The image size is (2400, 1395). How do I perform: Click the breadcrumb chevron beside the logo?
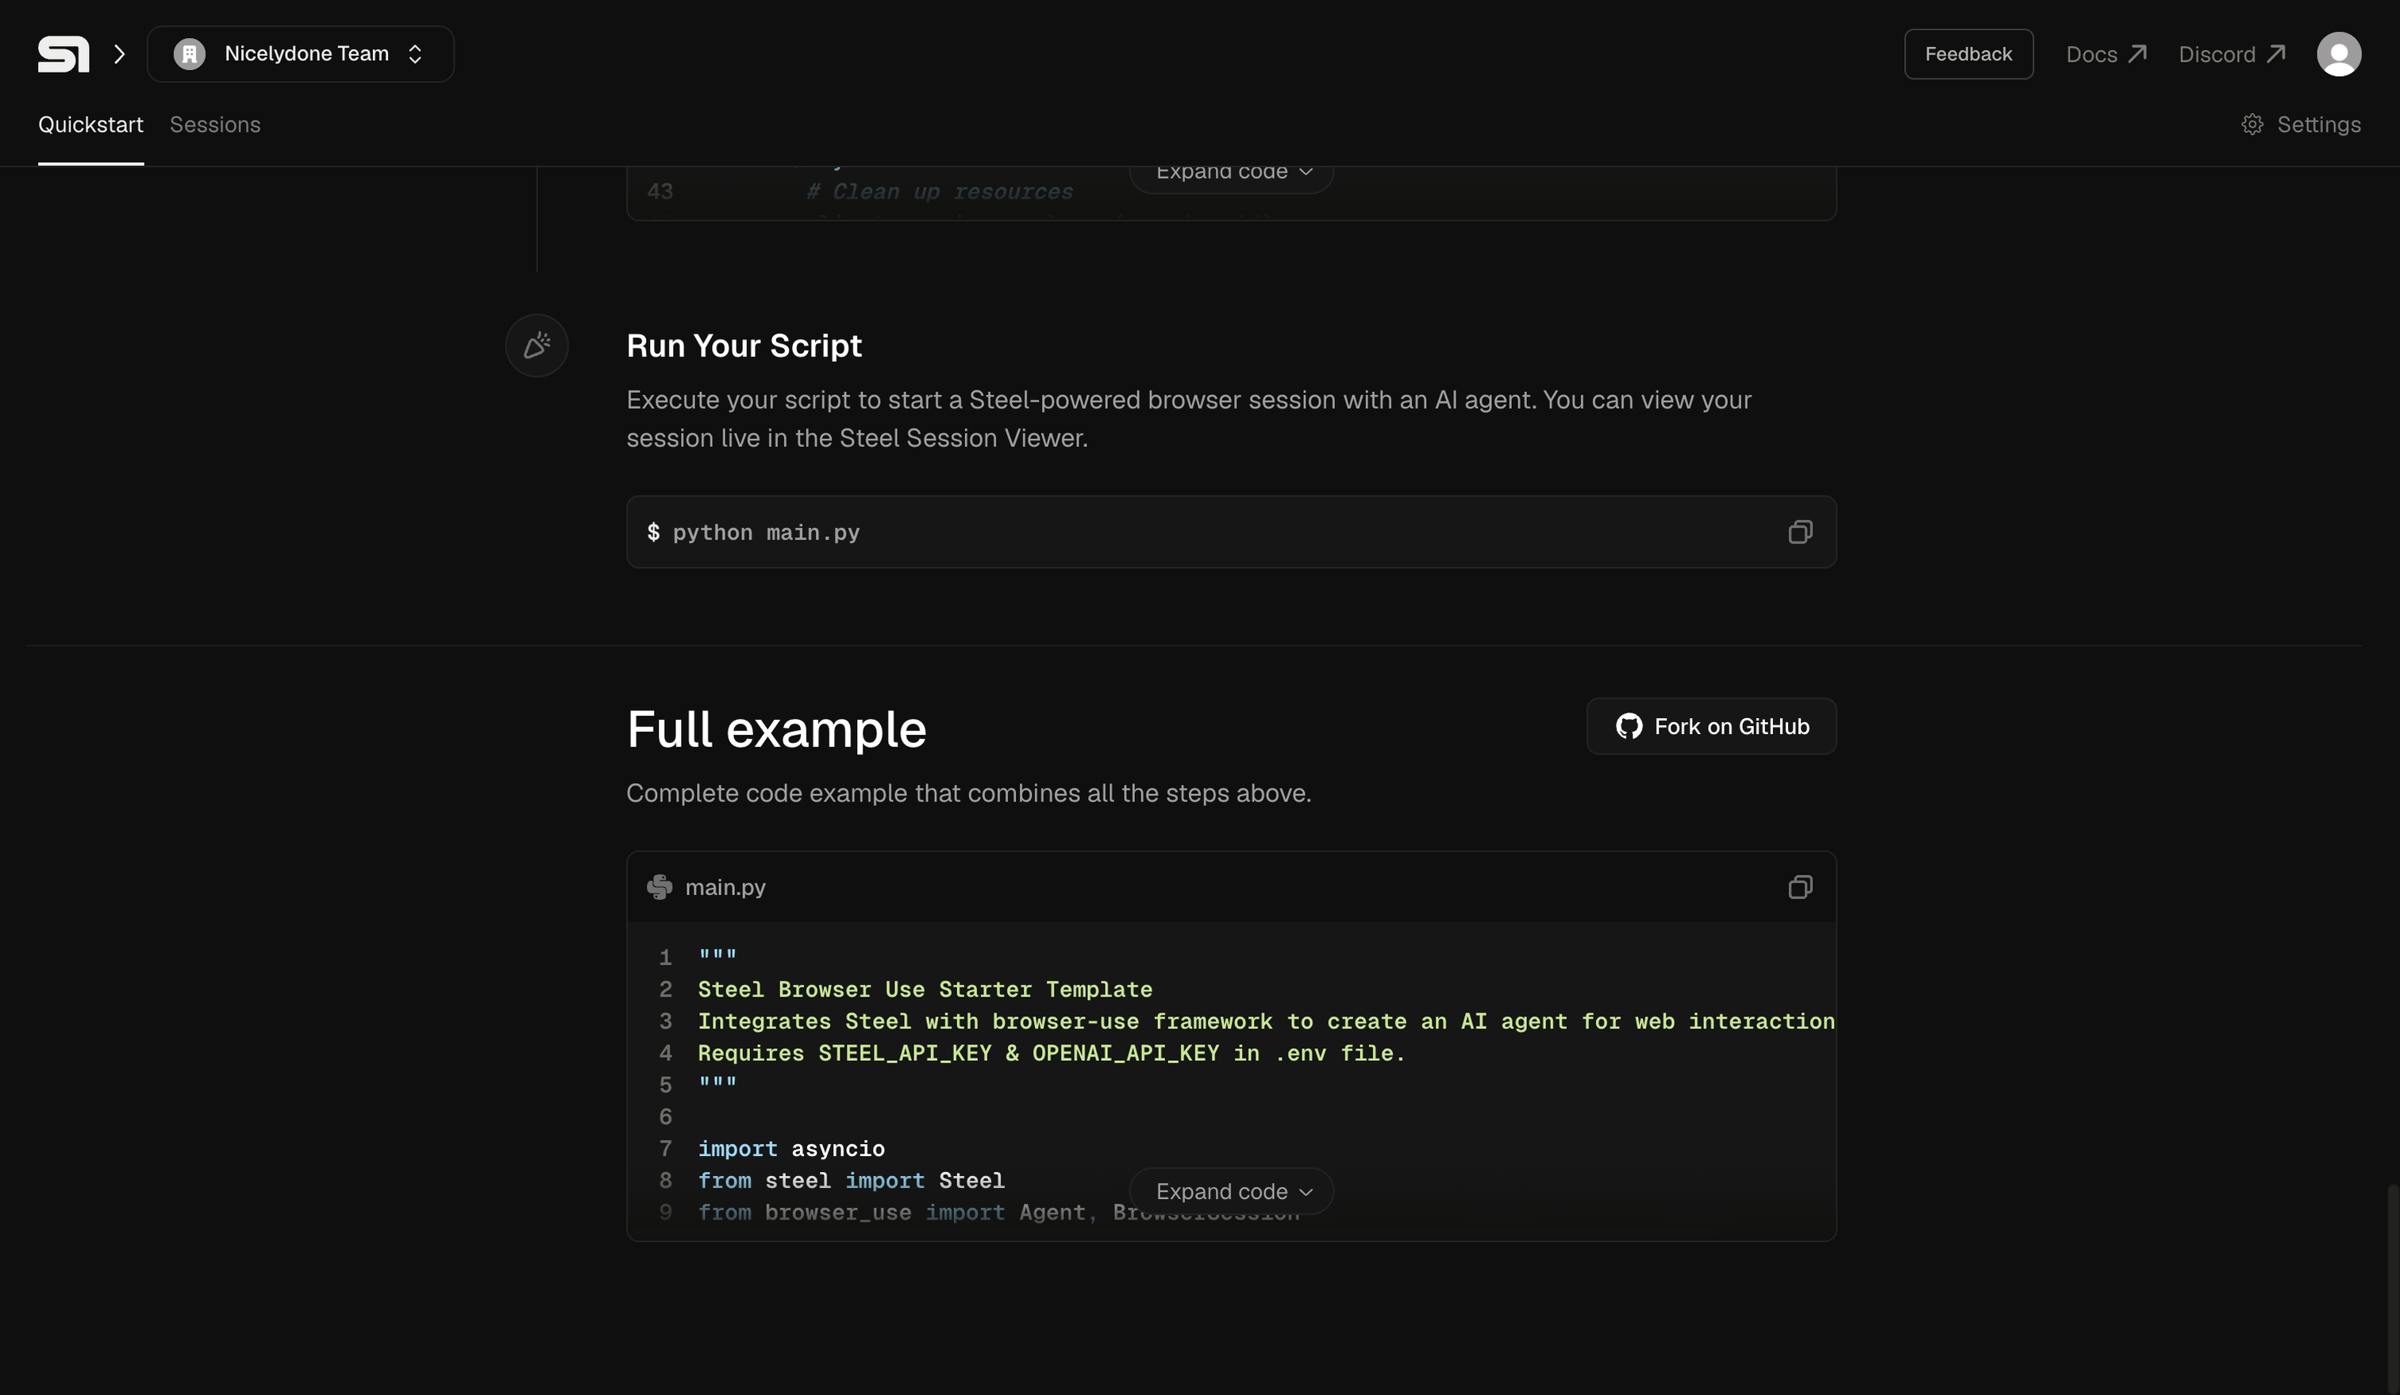pos(119,54)
